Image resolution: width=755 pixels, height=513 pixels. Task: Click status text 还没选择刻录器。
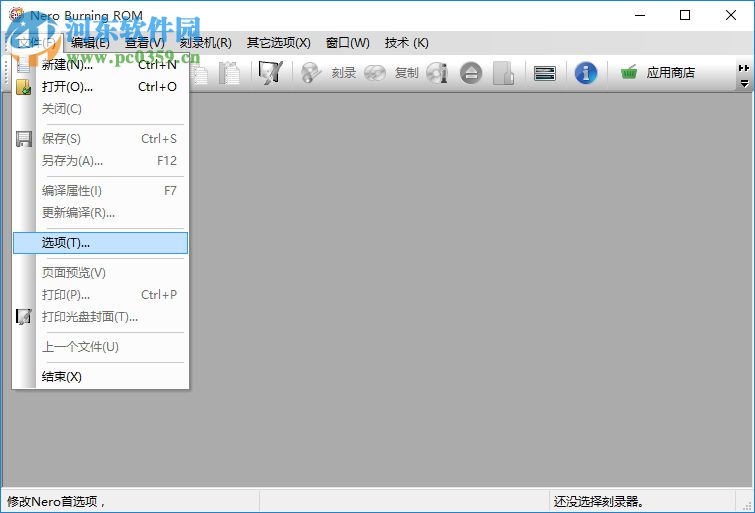point(599,501)
